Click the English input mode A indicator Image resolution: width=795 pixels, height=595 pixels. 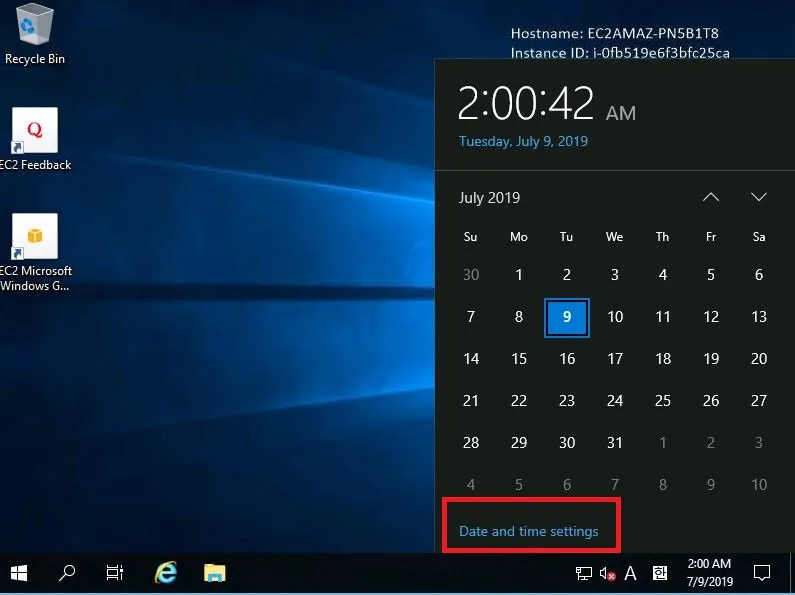pos(631,574)
